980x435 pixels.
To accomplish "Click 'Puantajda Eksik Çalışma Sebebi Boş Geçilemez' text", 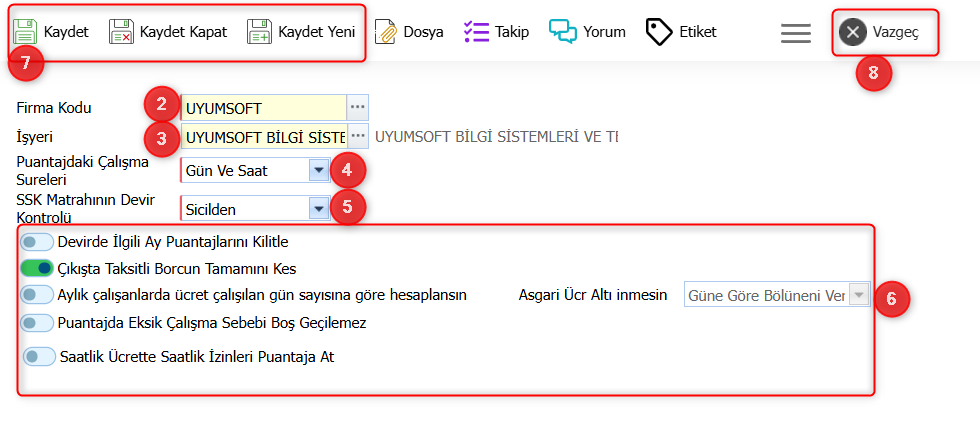I will [212, 323].
